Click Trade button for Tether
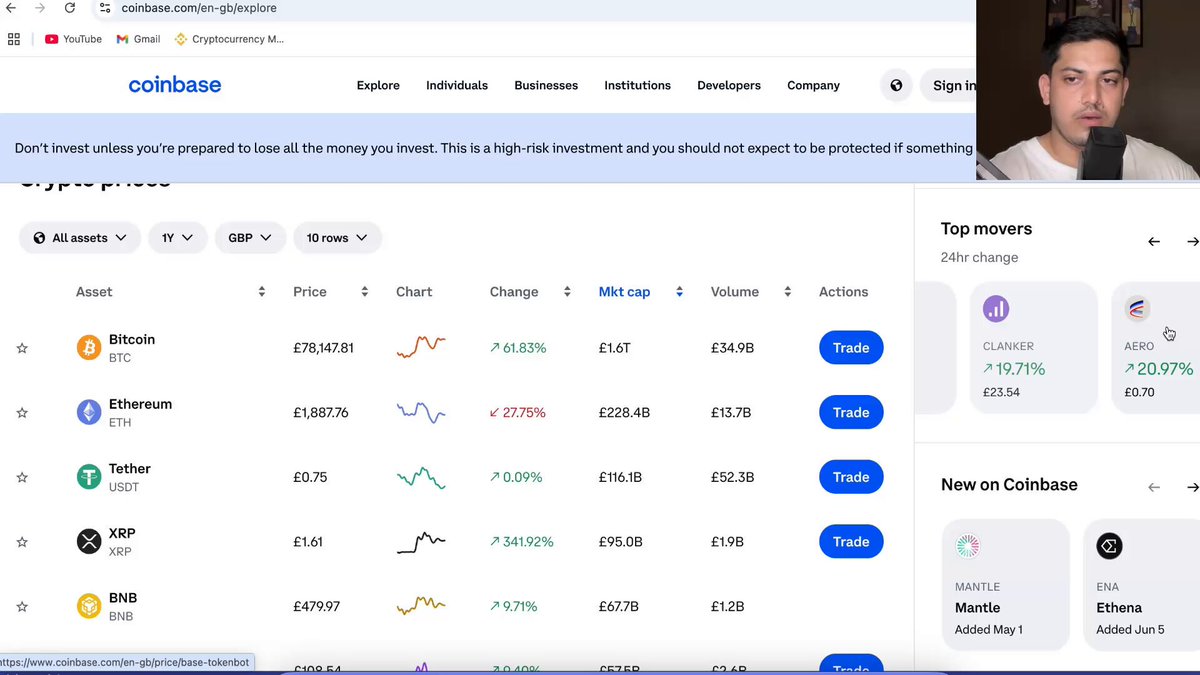Image resolution: width=1200 pixels, height=675 pixels. (851, 477)
